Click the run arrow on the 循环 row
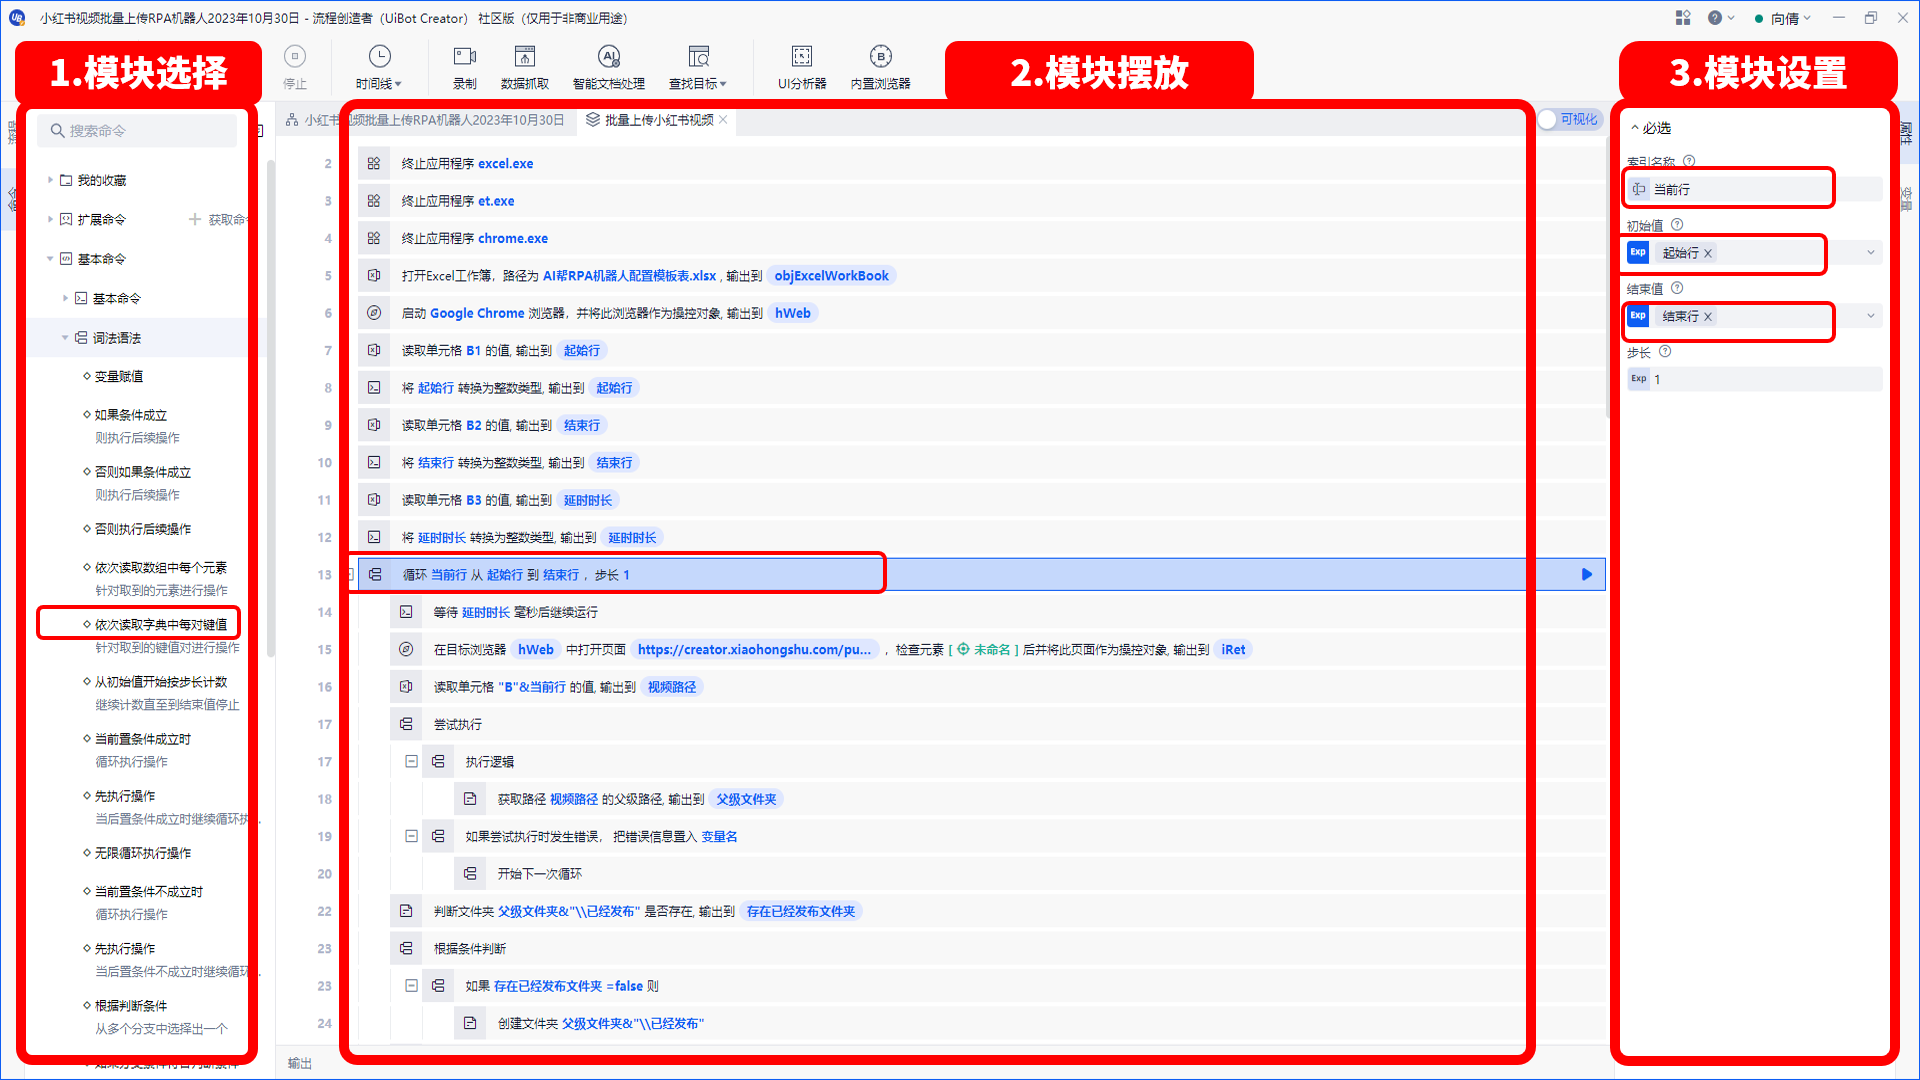The height and width of the screenshot is (1080, 1920). tap(1587, 575)
